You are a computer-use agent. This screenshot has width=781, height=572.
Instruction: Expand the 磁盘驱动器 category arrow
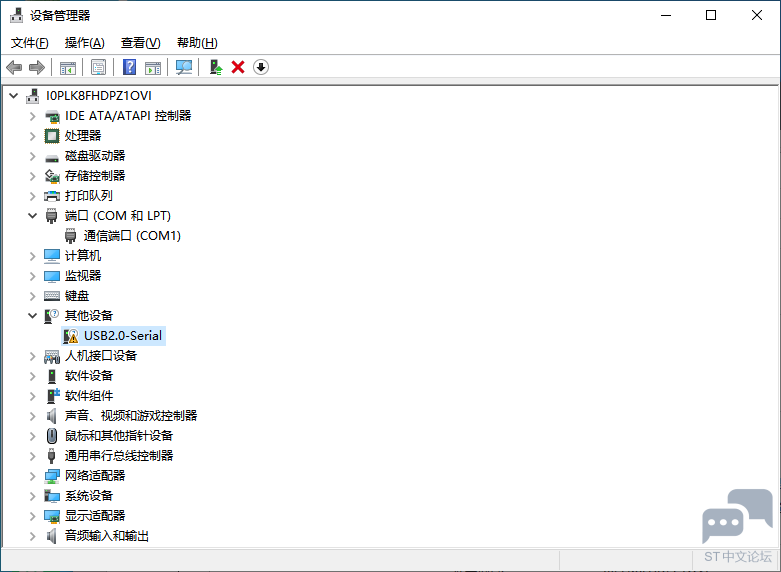(33, 156)
